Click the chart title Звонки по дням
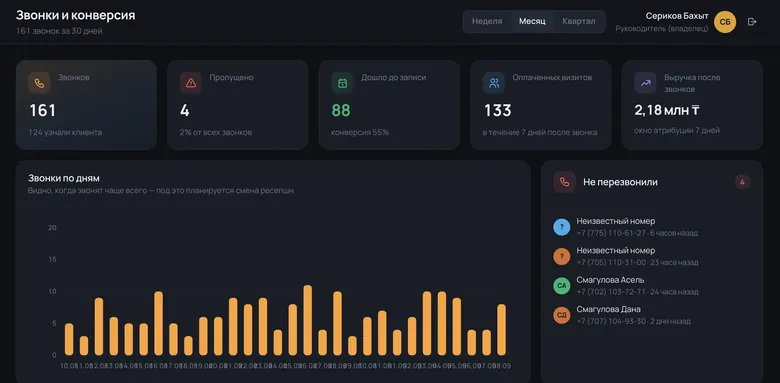780x383 pixels. tap(64, 178)
